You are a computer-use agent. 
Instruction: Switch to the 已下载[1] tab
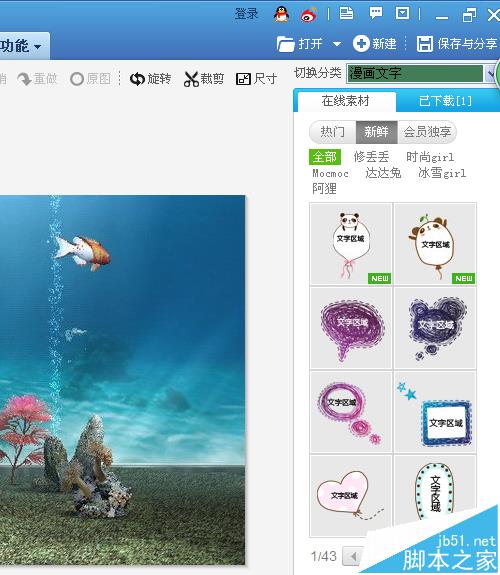pyautogui.click(x=445, y=101)
